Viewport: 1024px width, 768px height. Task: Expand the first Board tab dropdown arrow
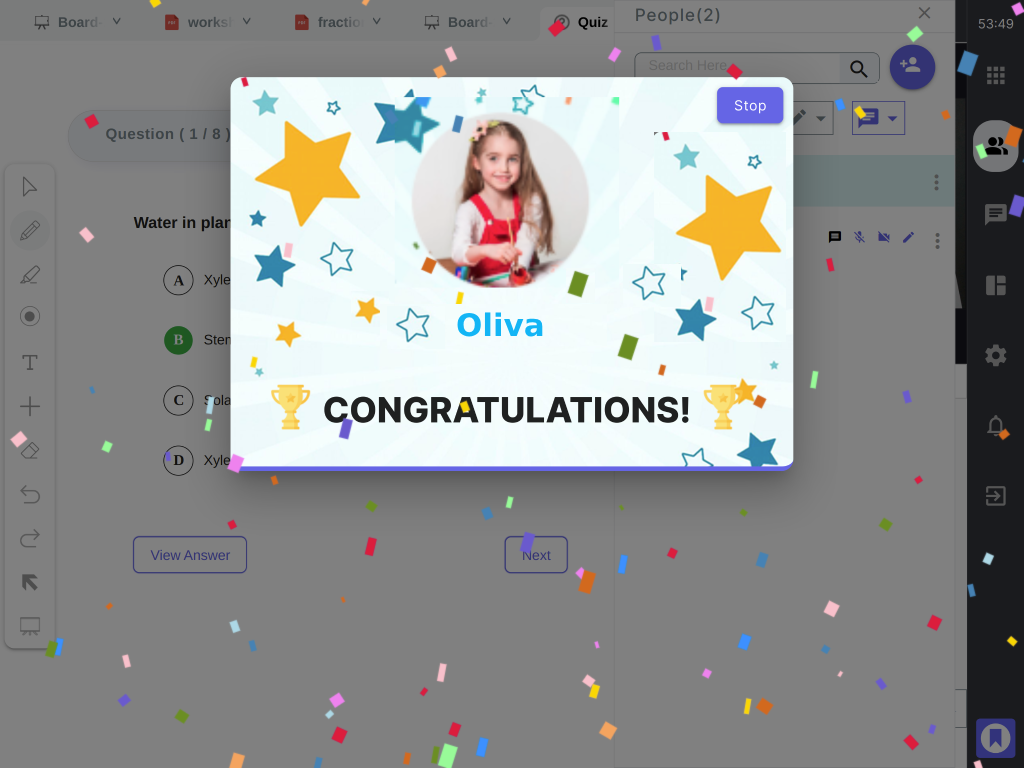[x=116, y=22]
